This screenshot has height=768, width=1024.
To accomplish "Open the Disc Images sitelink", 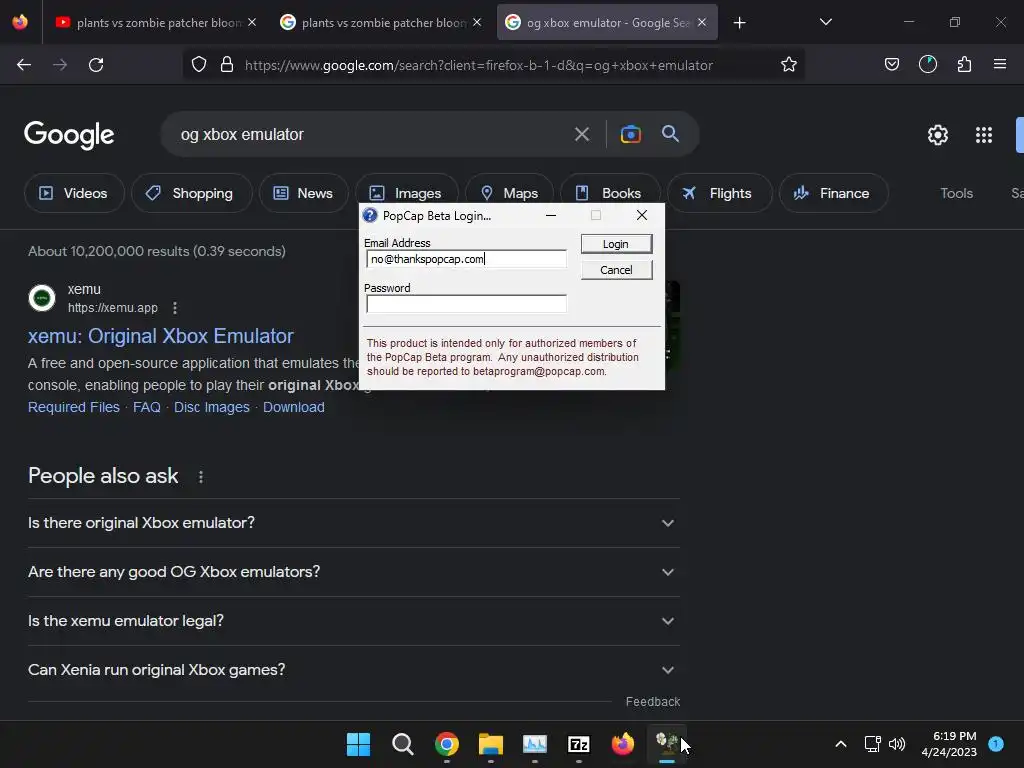I will (x=212, y=408).
